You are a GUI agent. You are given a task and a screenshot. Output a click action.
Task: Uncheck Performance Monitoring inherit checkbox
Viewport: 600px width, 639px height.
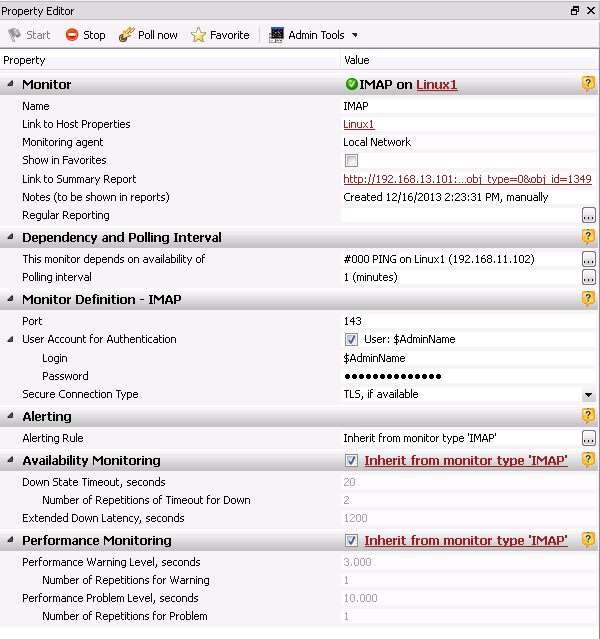click(x=351, y=540)
